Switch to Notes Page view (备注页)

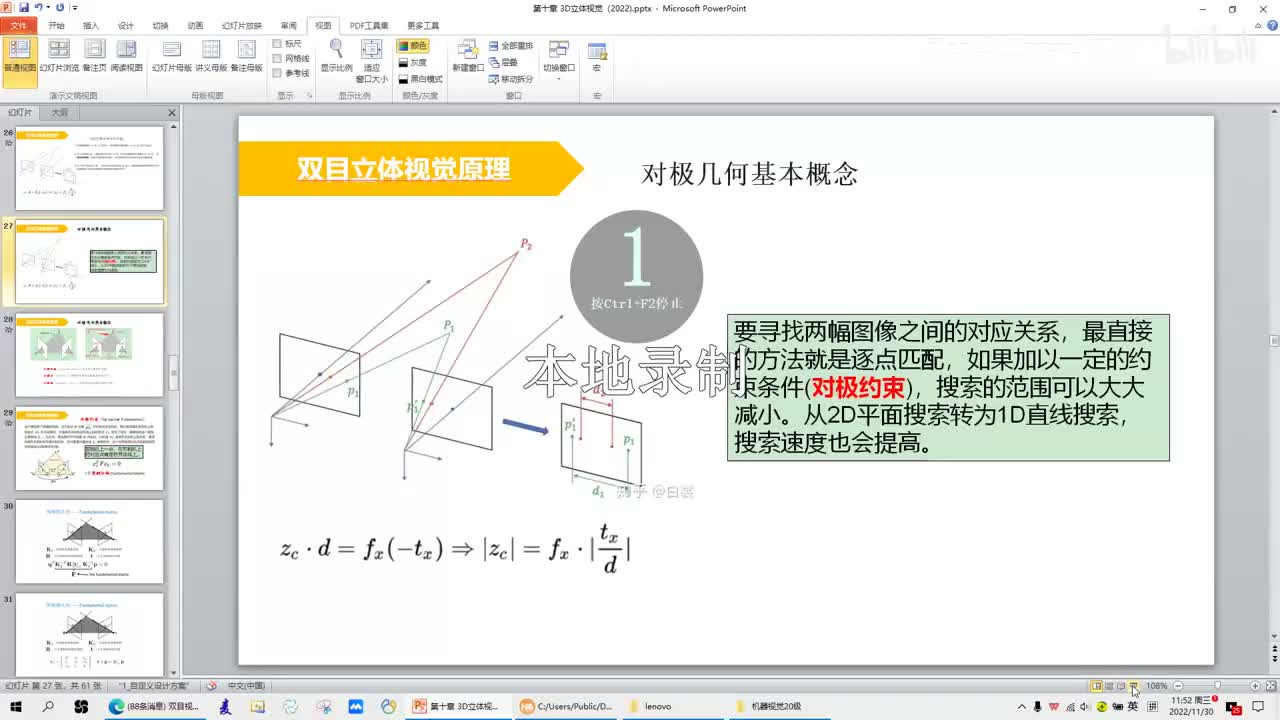pyautogui.click(x=95, y=56)
